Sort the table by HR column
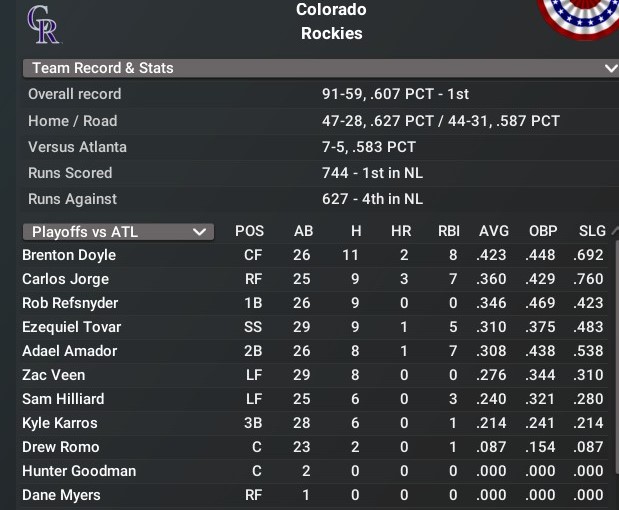619x510 pixels. point(401,231)
